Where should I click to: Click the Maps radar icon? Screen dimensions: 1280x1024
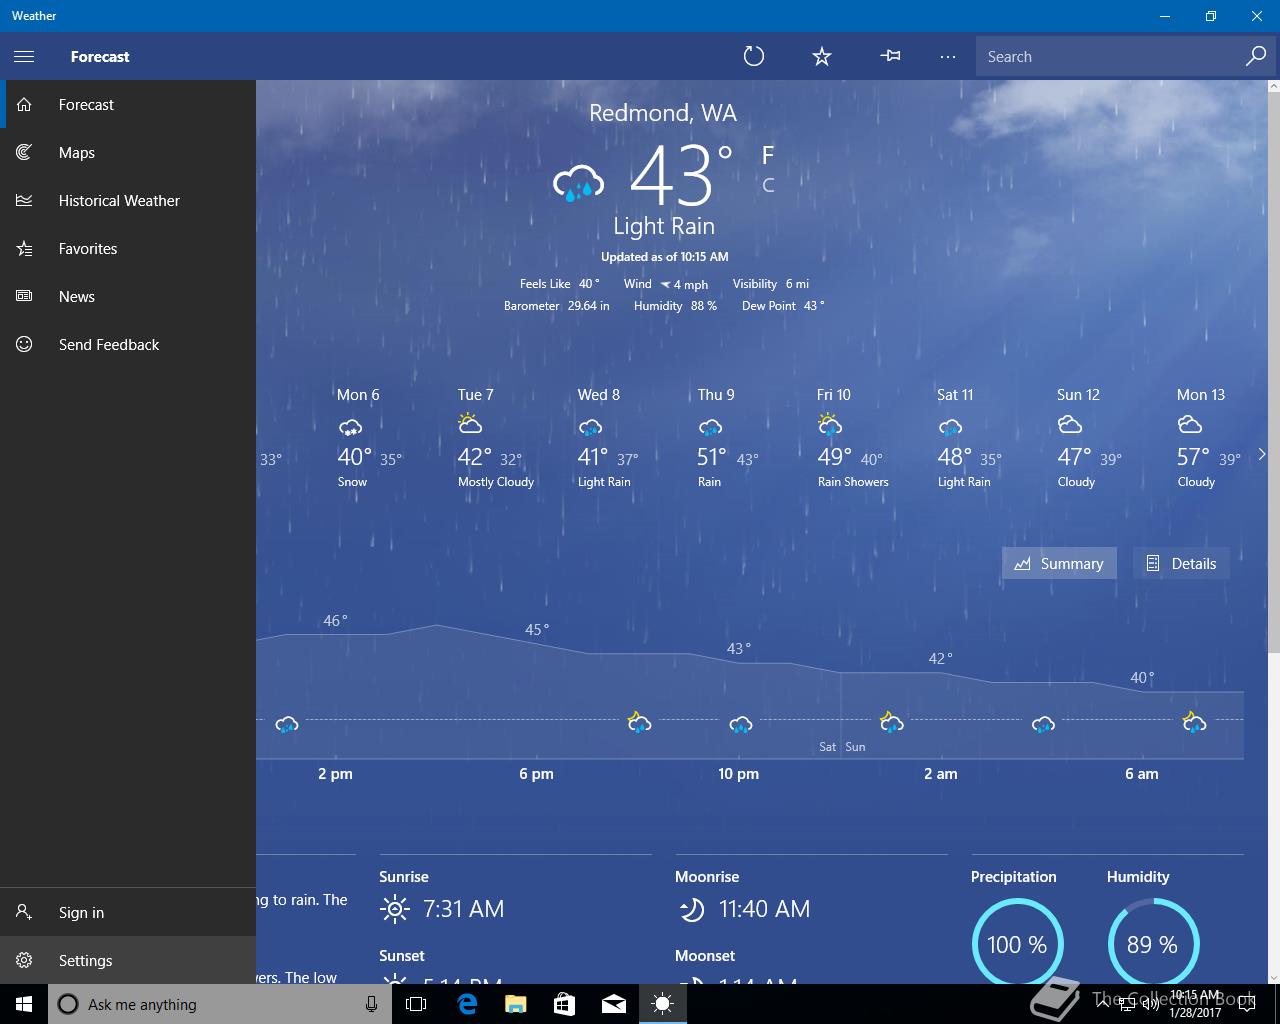24,152
